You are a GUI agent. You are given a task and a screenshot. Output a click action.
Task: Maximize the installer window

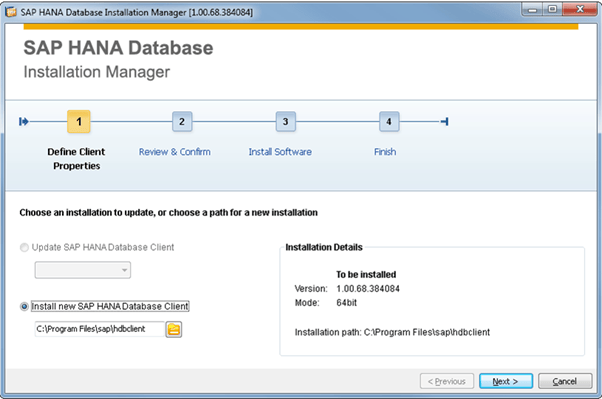[552, 10]
